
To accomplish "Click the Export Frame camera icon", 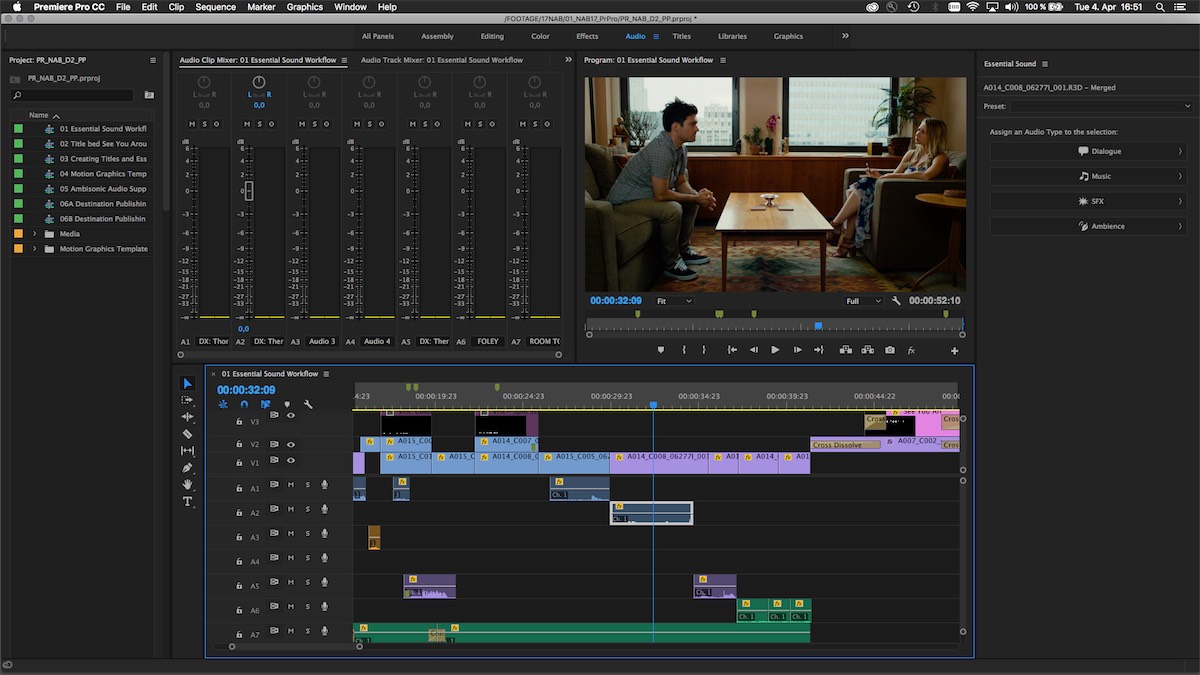I will click(890, 350).
